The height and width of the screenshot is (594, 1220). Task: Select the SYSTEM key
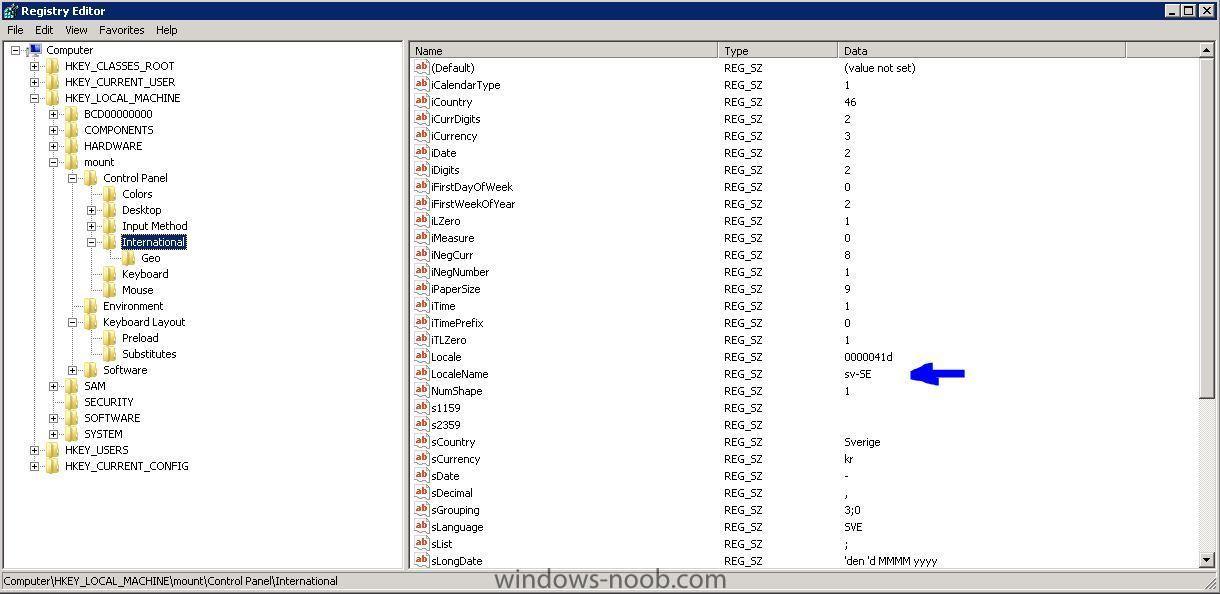point(103,434)
